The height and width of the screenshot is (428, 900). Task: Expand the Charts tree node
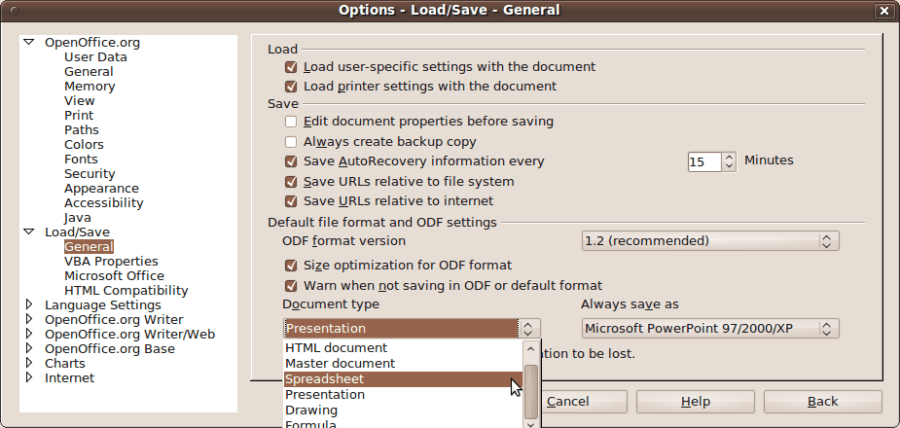[28, 363]
